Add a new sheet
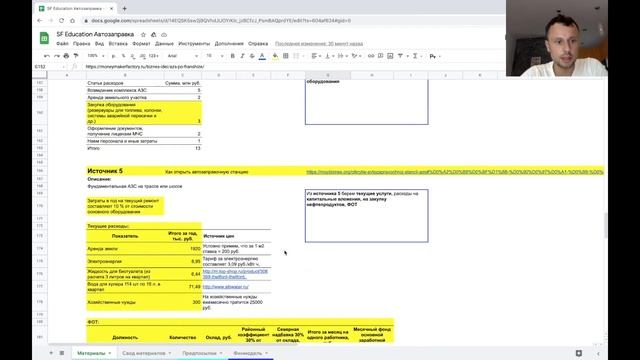The height and width of the screenshot is (360, 640). [x=51, y=353]
